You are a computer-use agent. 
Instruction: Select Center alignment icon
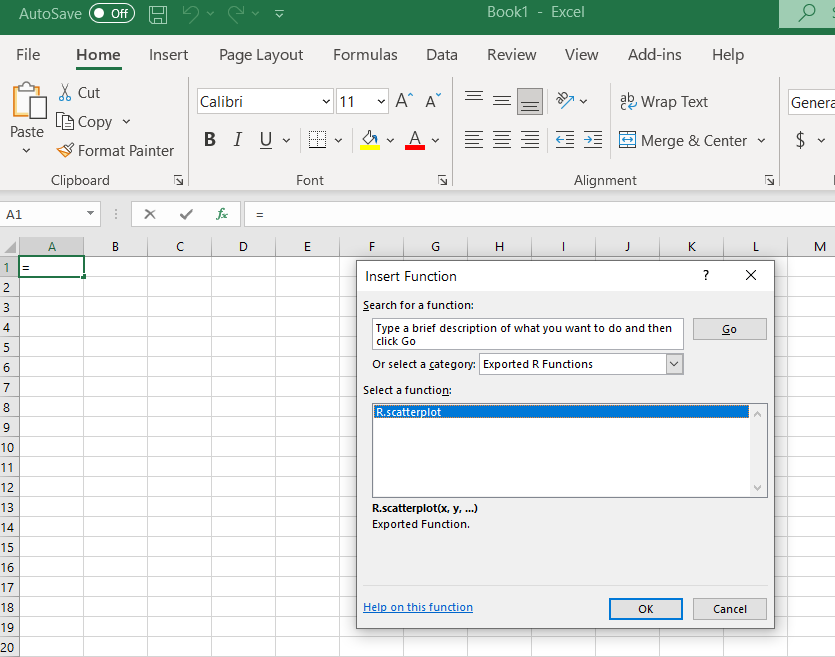pyautogui.click(x=502, y=139)
